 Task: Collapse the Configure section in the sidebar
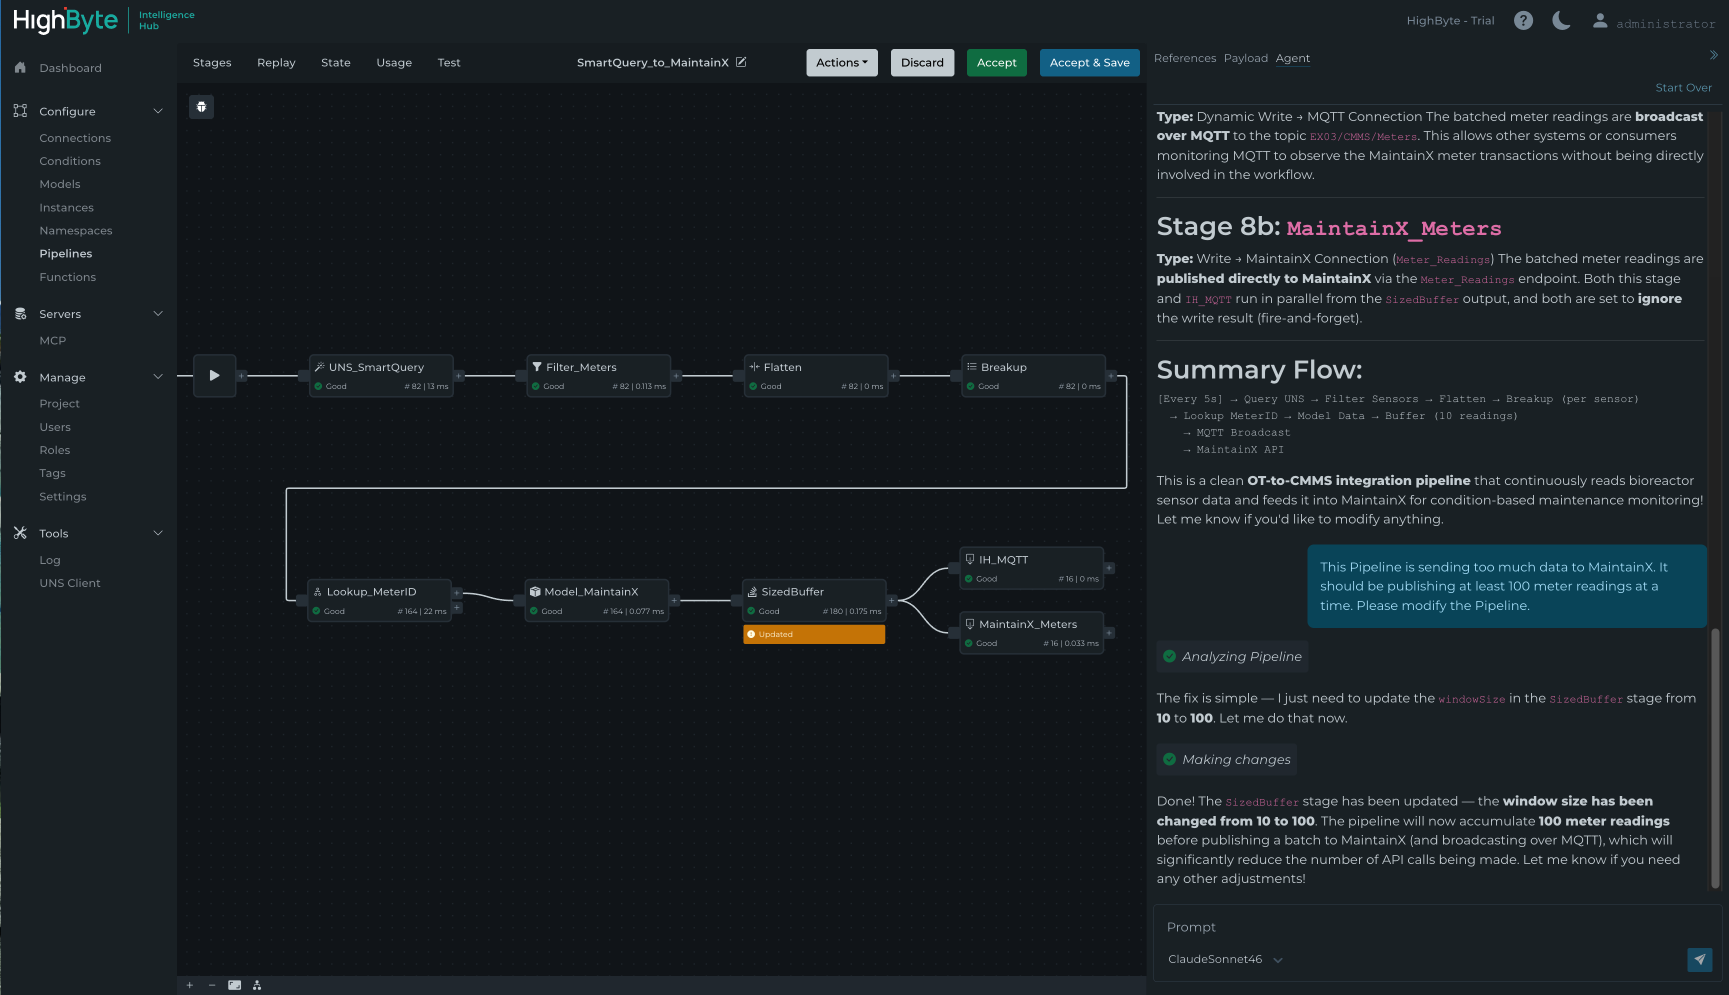point(158,111)
